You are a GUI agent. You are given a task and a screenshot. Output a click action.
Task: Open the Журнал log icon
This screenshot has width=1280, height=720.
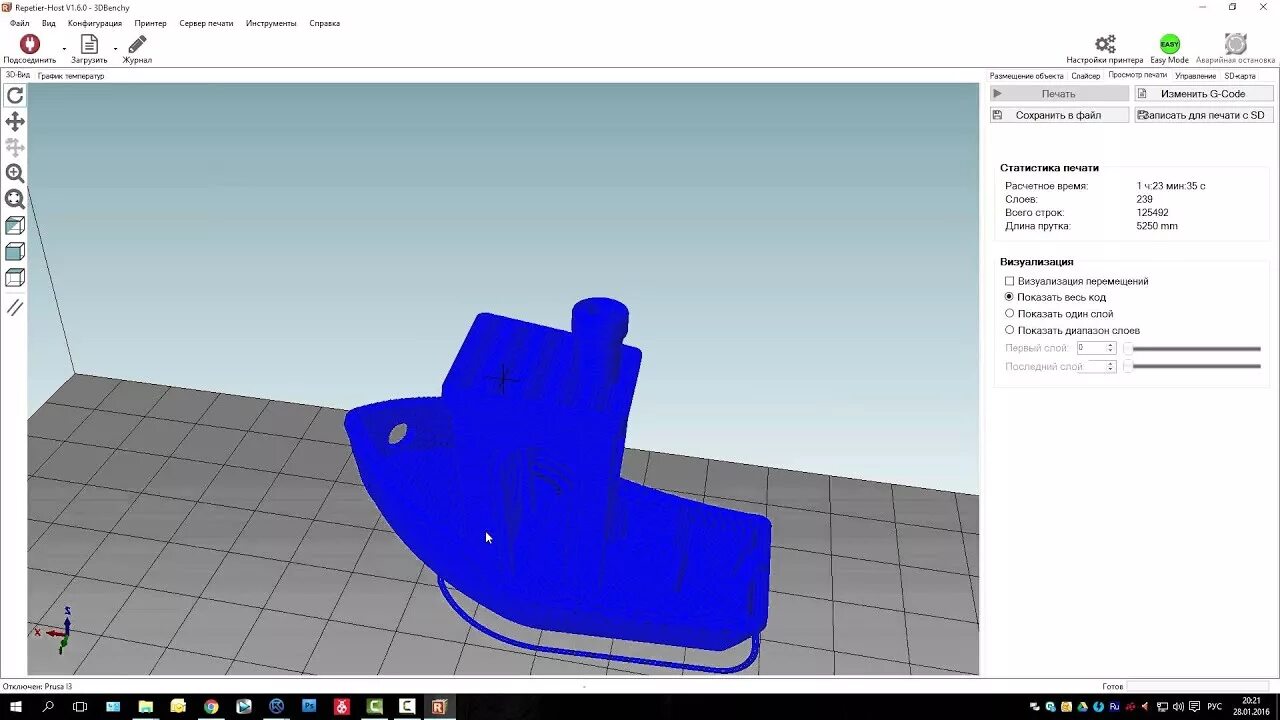click(137, 44)
